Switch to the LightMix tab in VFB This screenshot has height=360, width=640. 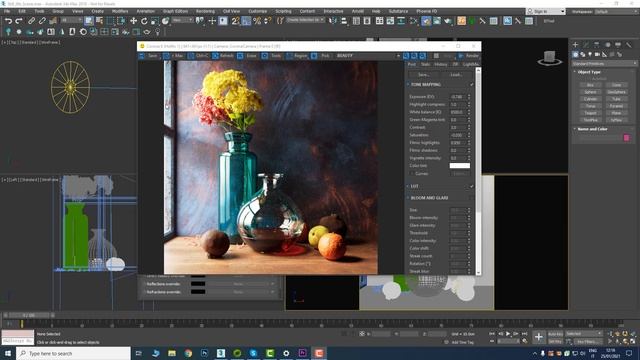coord(470,64)
